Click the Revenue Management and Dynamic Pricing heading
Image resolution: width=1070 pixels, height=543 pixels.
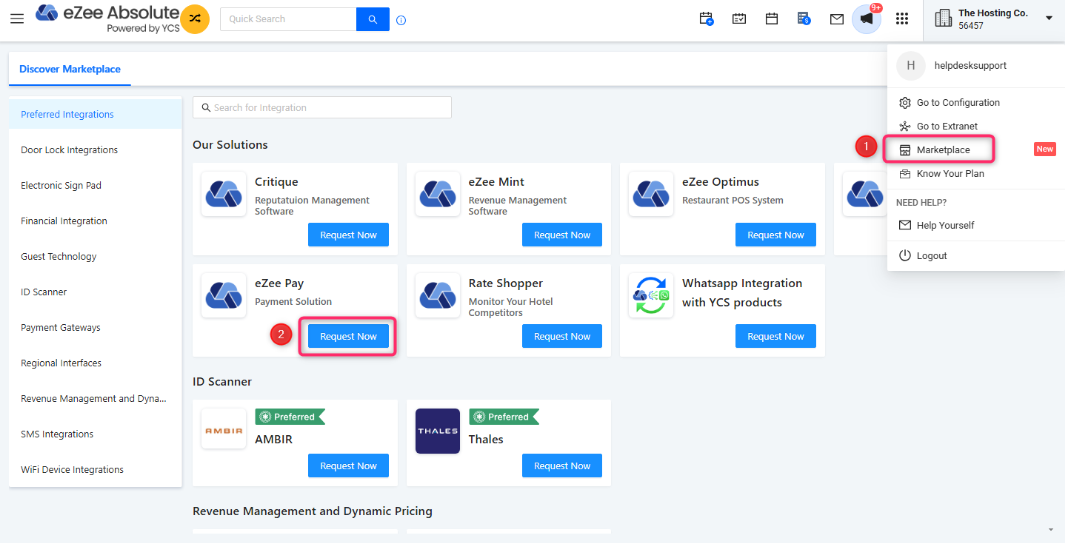click(313, 511)
